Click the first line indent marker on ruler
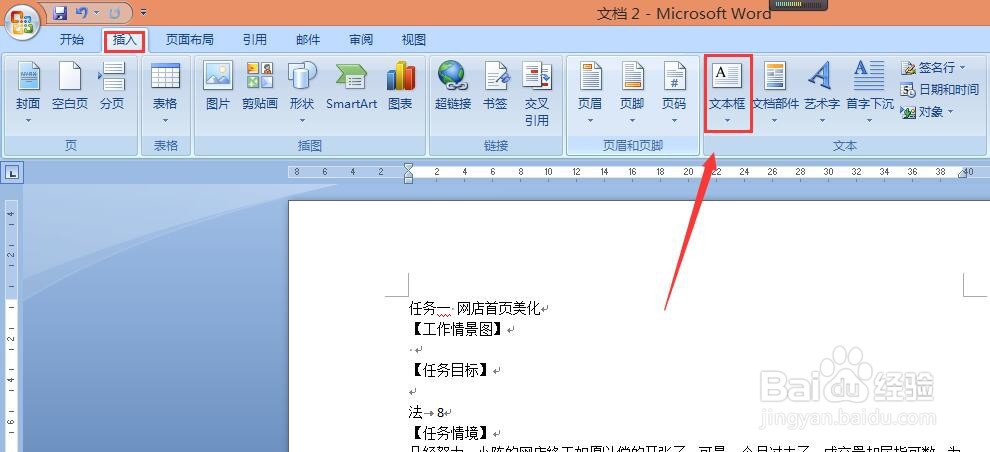Viewport: 990px width, 452px height. [409, 167]
